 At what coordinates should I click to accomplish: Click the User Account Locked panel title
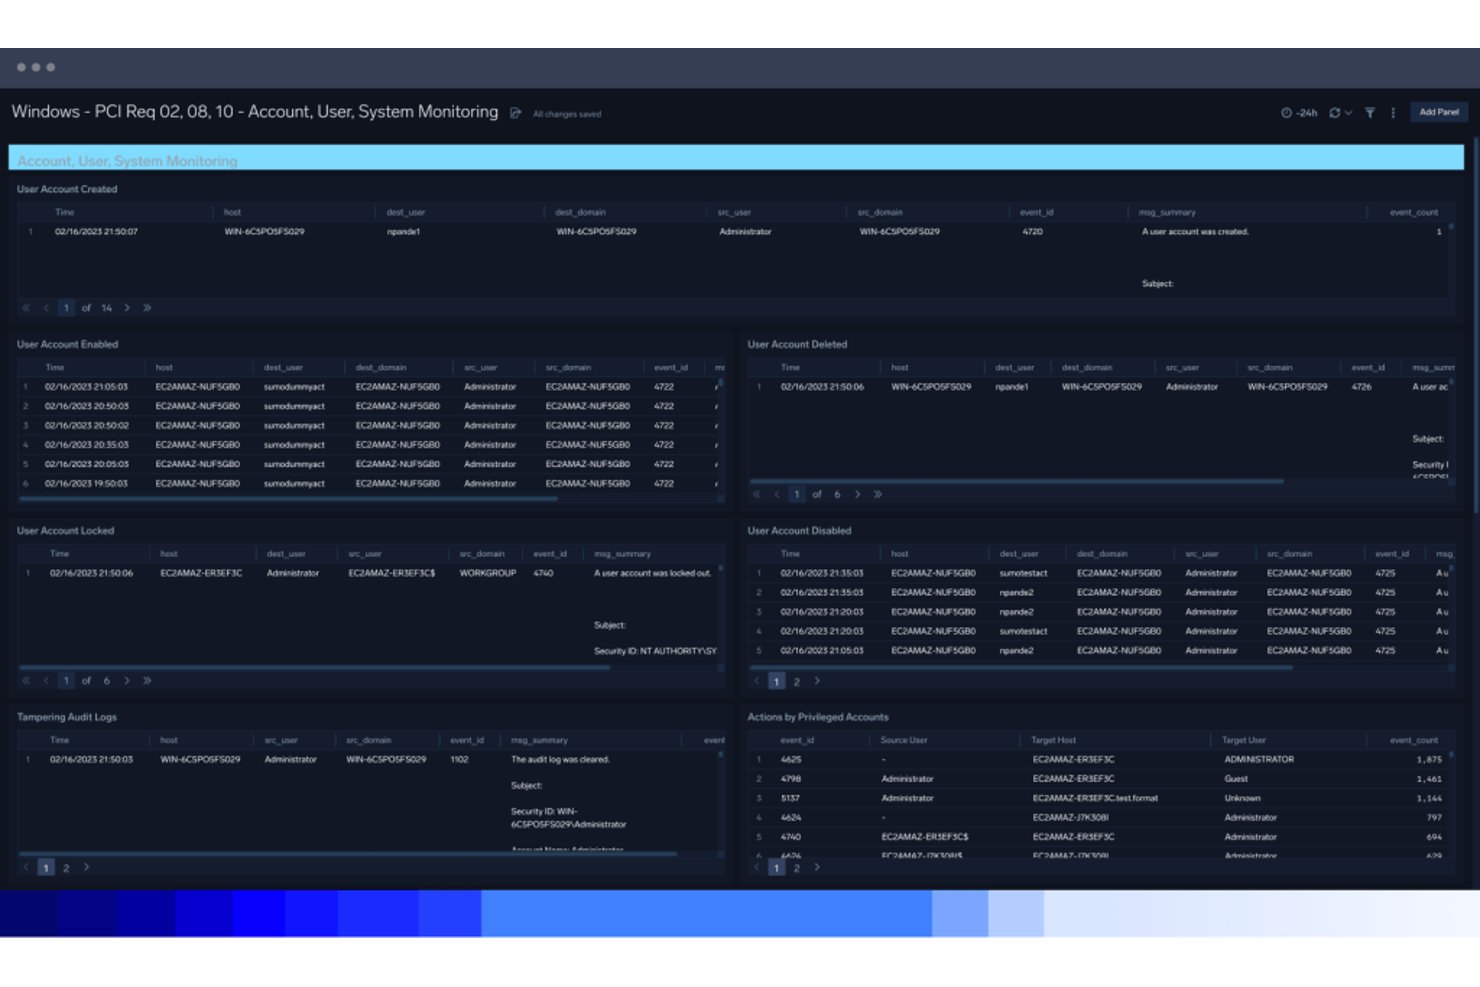click(x=65, y=531)
